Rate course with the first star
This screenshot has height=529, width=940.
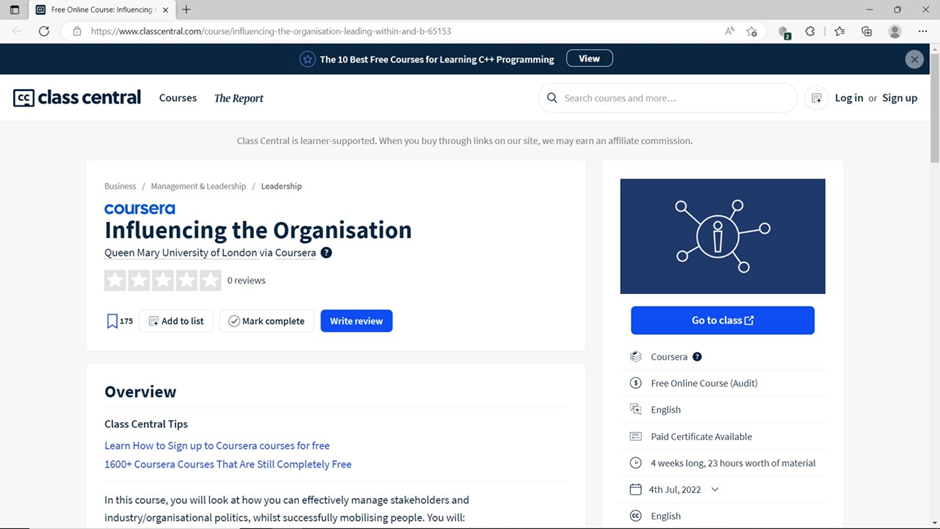point(115,280)
